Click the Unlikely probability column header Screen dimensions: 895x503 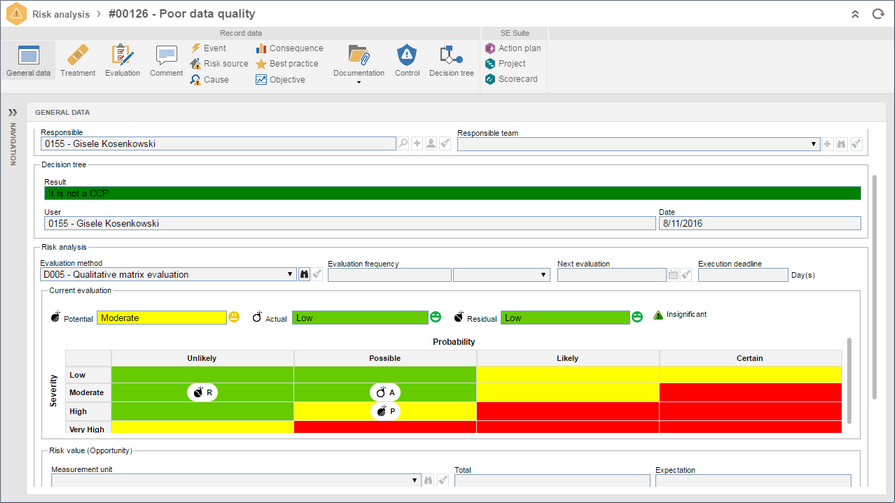202,358
